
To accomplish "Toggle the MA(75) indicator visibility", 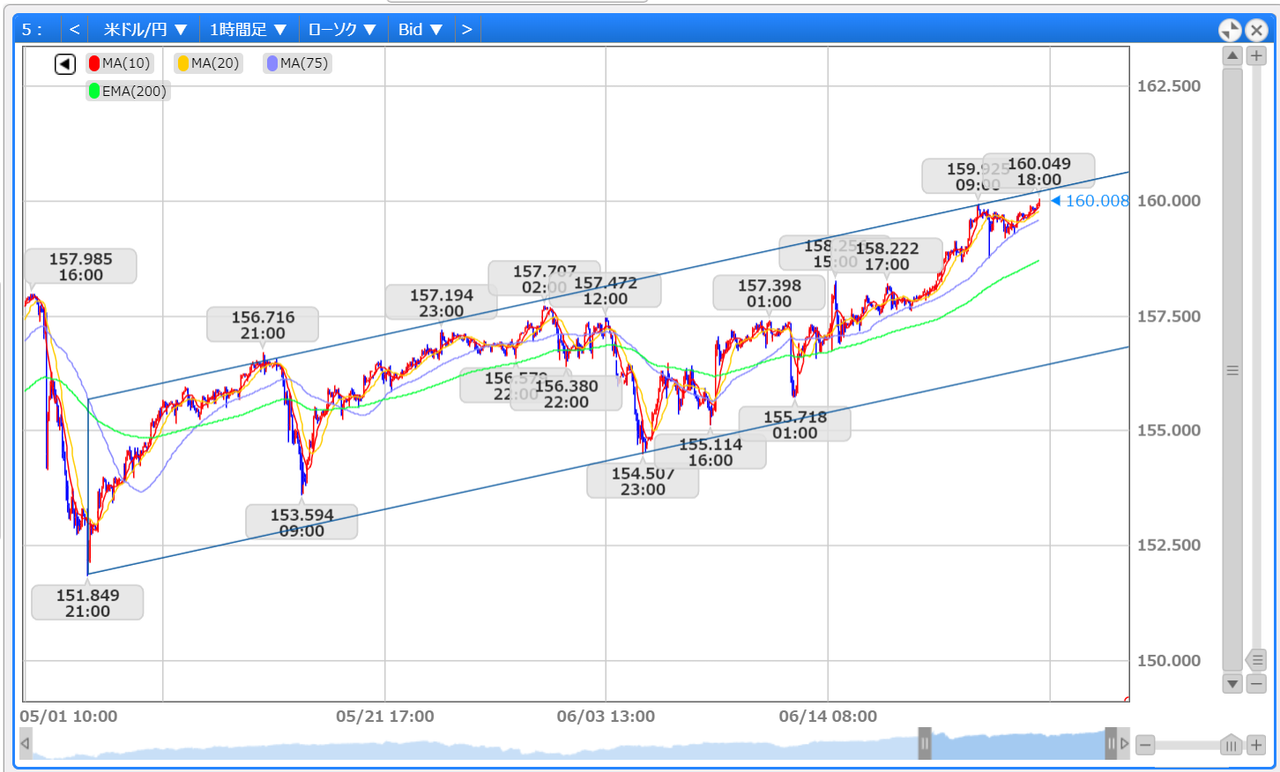I will (296, 63).
